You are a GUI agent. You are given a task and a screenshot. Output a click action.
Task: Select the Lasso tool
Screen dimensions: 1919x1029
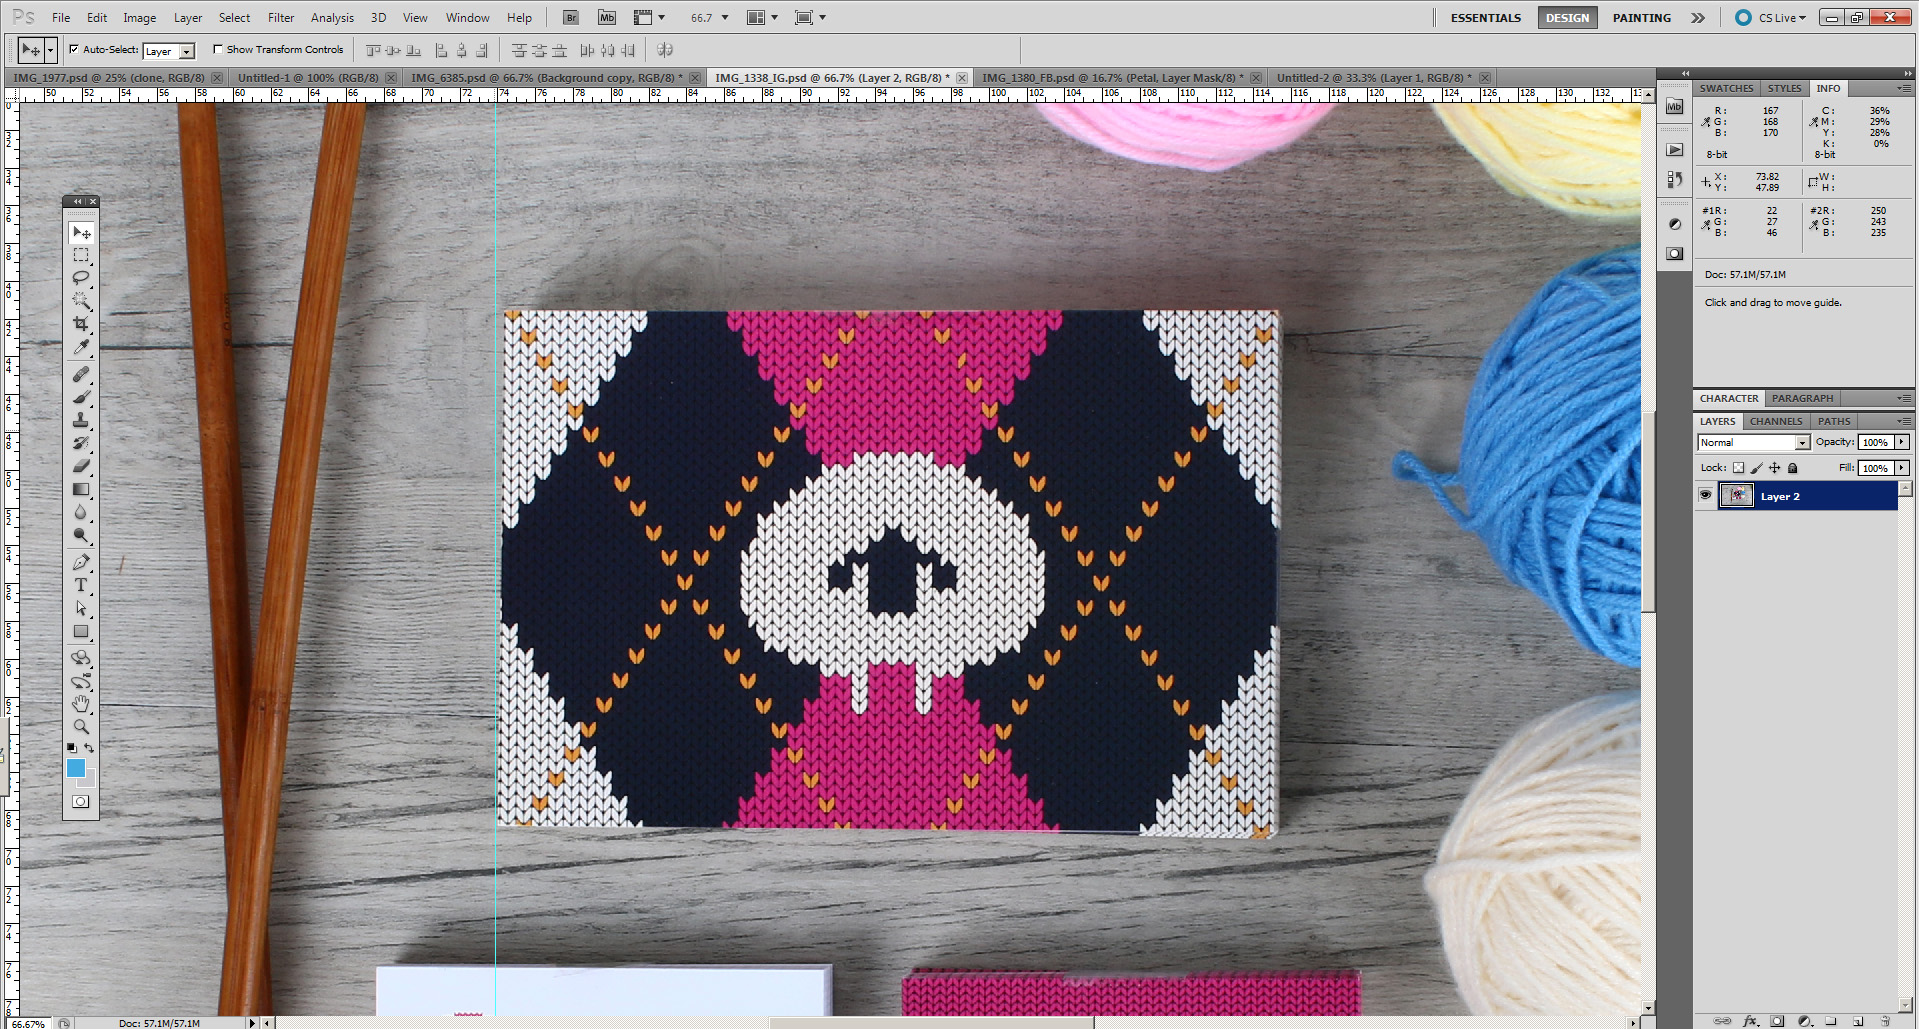click(x=81, y=278)
